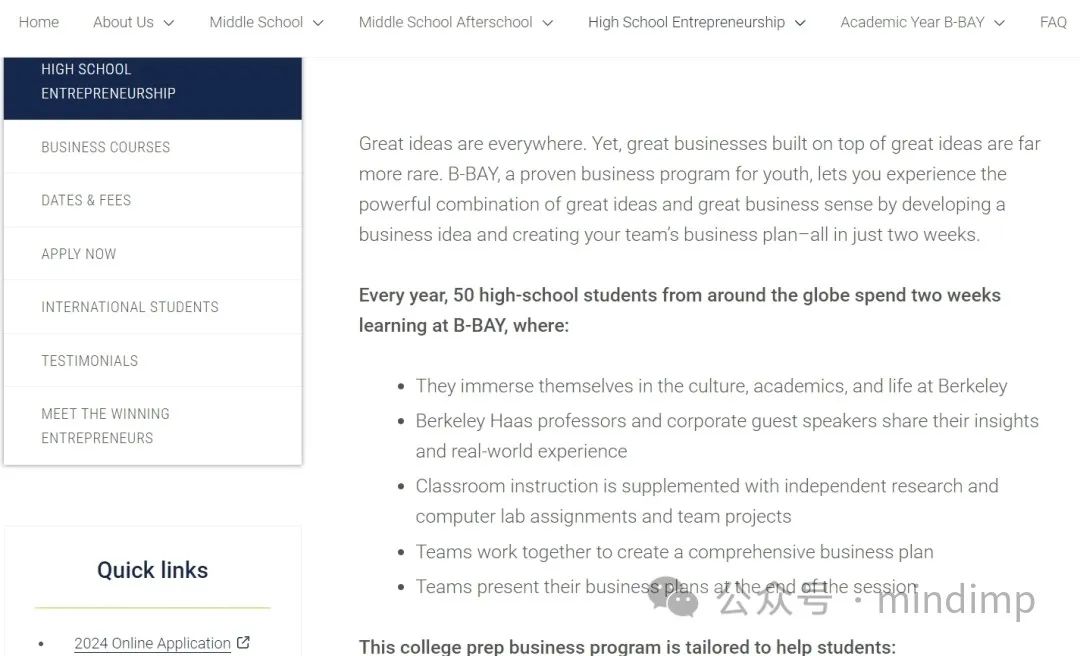Open Dates & Fees sidebar item
The height and width of the screenshot is (656, 1080).
tap(153, 200)
